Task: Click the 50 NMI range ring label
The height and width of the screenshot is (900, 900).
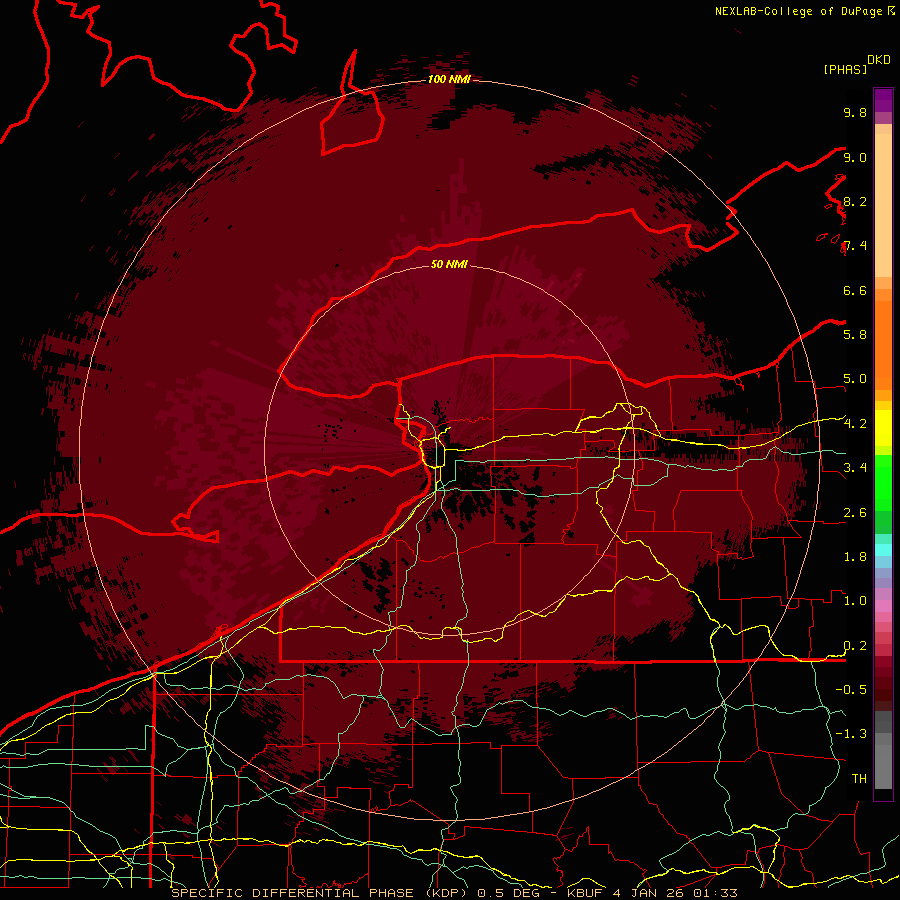Action: pyautogui.click(x=449, y=264)
